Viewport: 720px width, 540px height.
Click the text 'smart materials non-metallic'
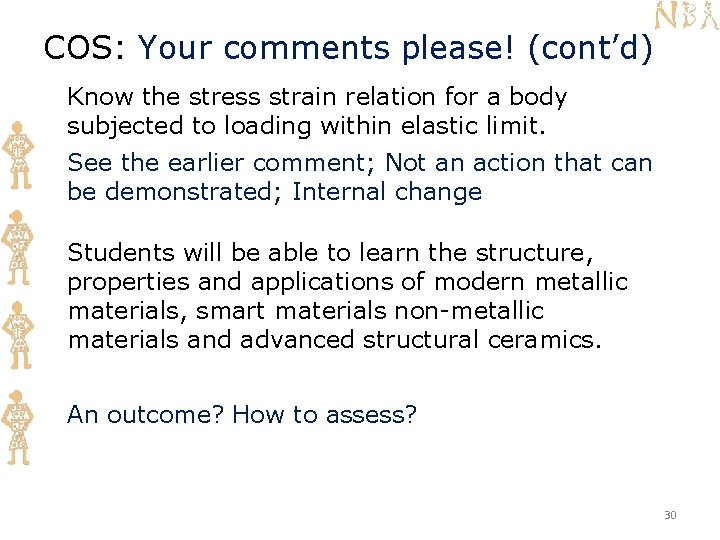370,311
